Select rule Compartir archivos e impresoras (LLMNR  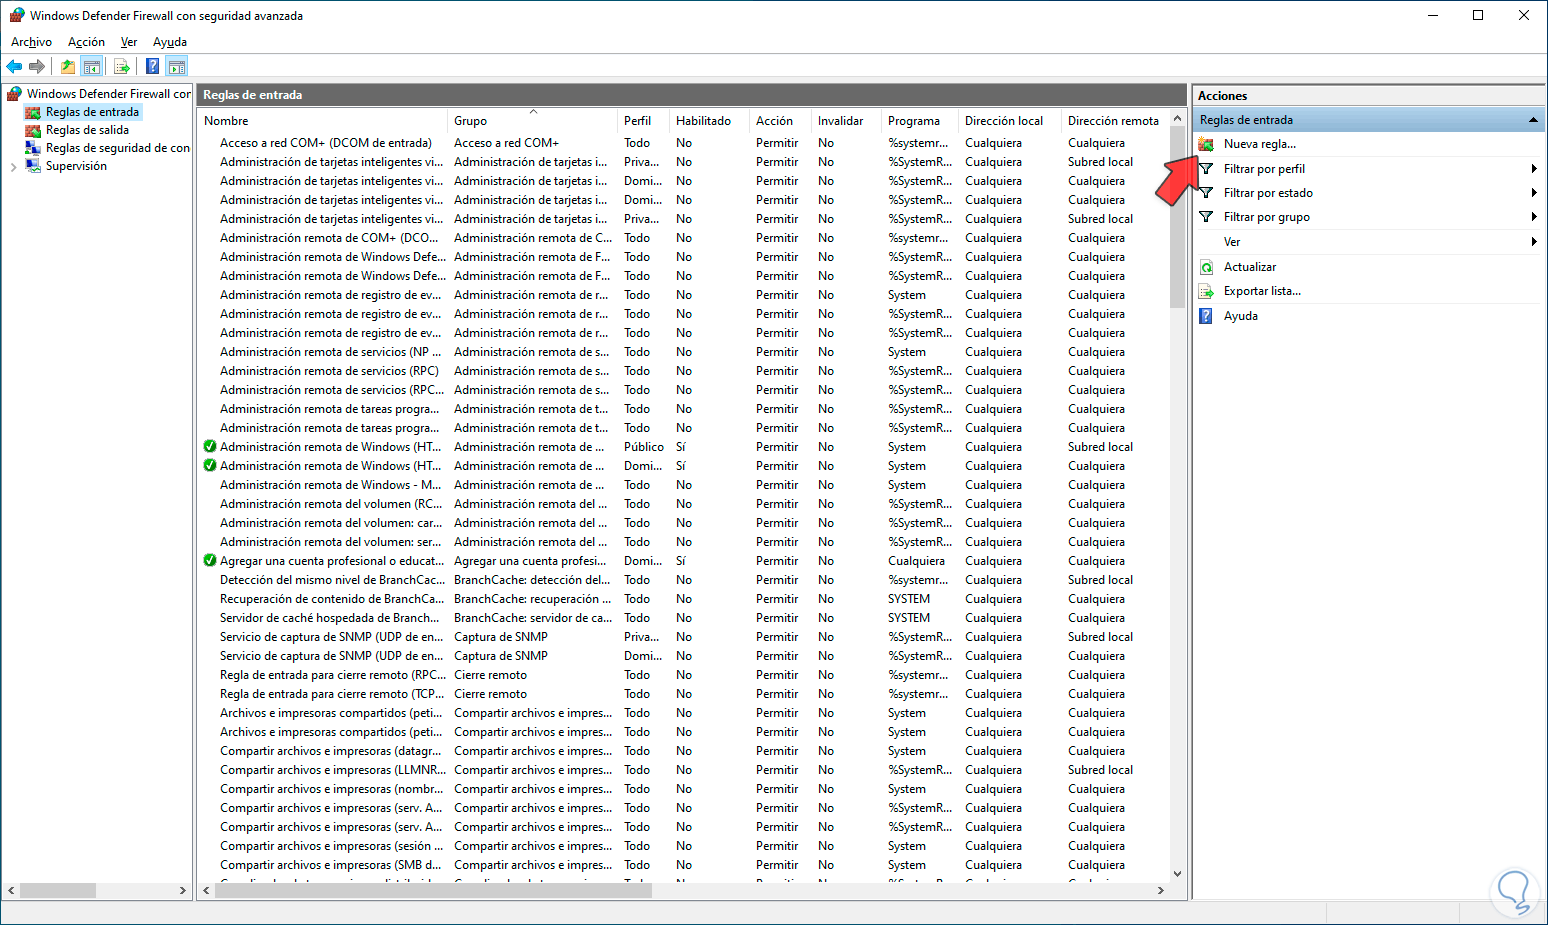[333, 770]
